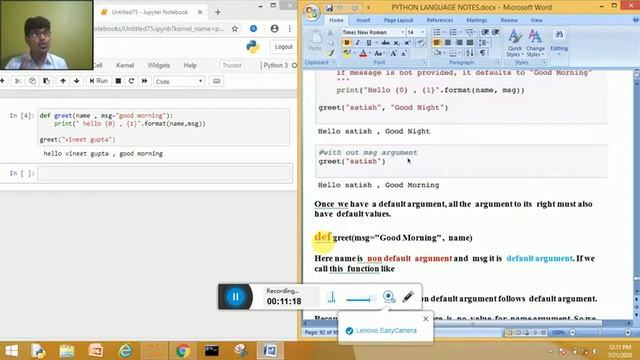Open Jupyter command palette keyboard icon
Viewport: 640px width, 360px height.
(216, 81)
